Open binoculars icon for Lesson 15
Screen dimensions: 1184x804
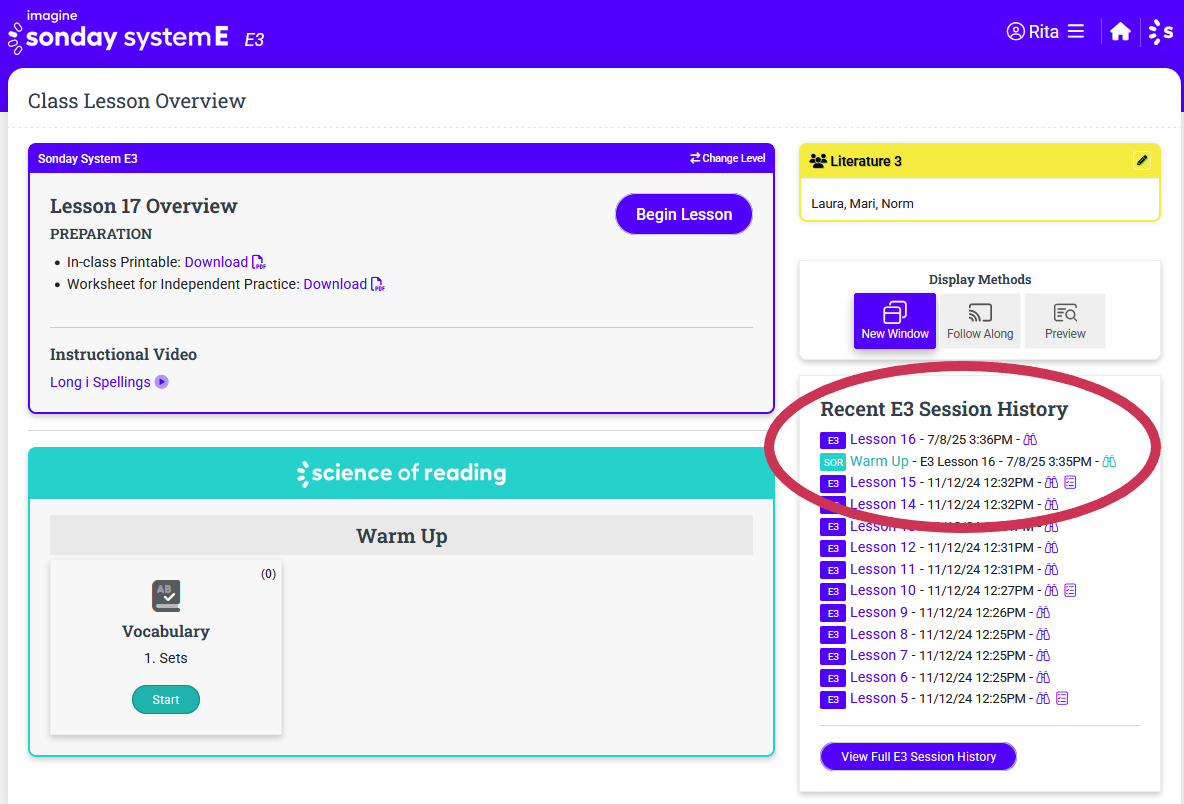click(1051, 482)
